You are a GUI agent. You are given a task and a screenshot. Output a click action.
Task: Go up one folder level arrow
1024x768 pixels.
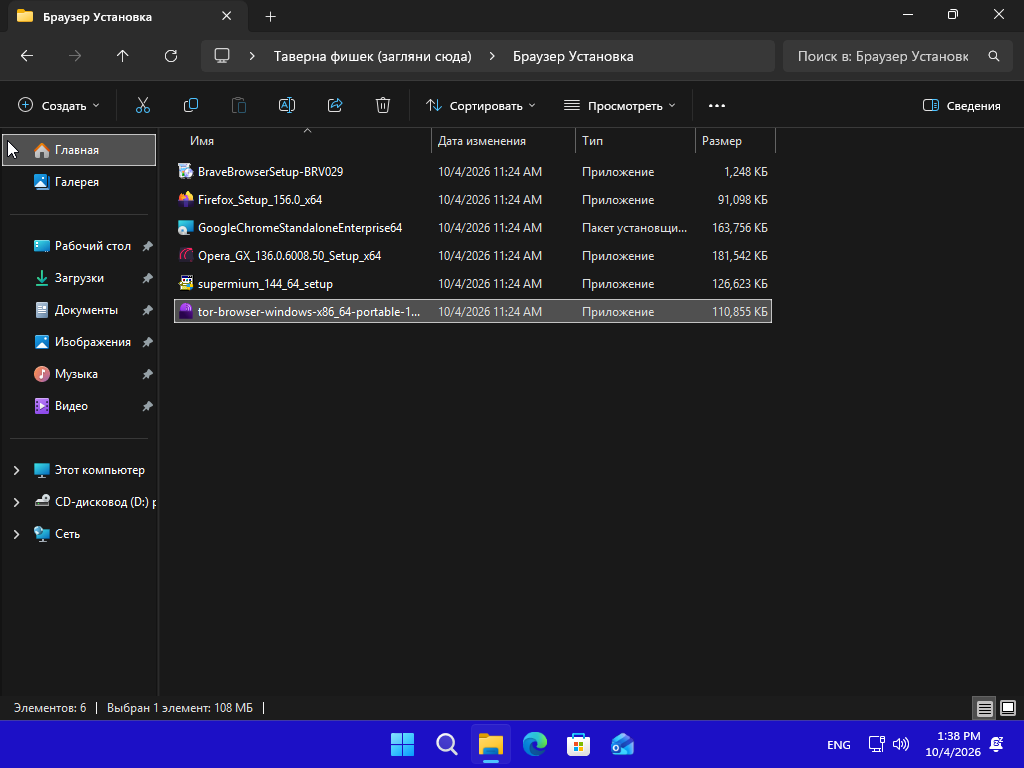[x=123, y=56]
